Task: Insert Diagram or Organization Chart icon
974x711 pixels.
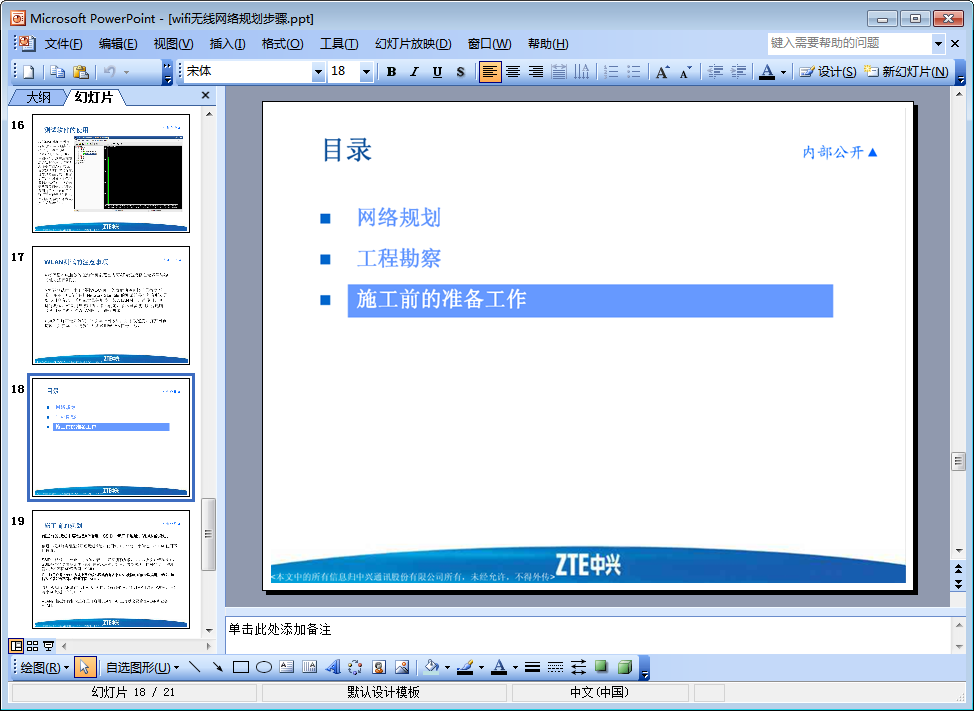Action: point(355,668)
